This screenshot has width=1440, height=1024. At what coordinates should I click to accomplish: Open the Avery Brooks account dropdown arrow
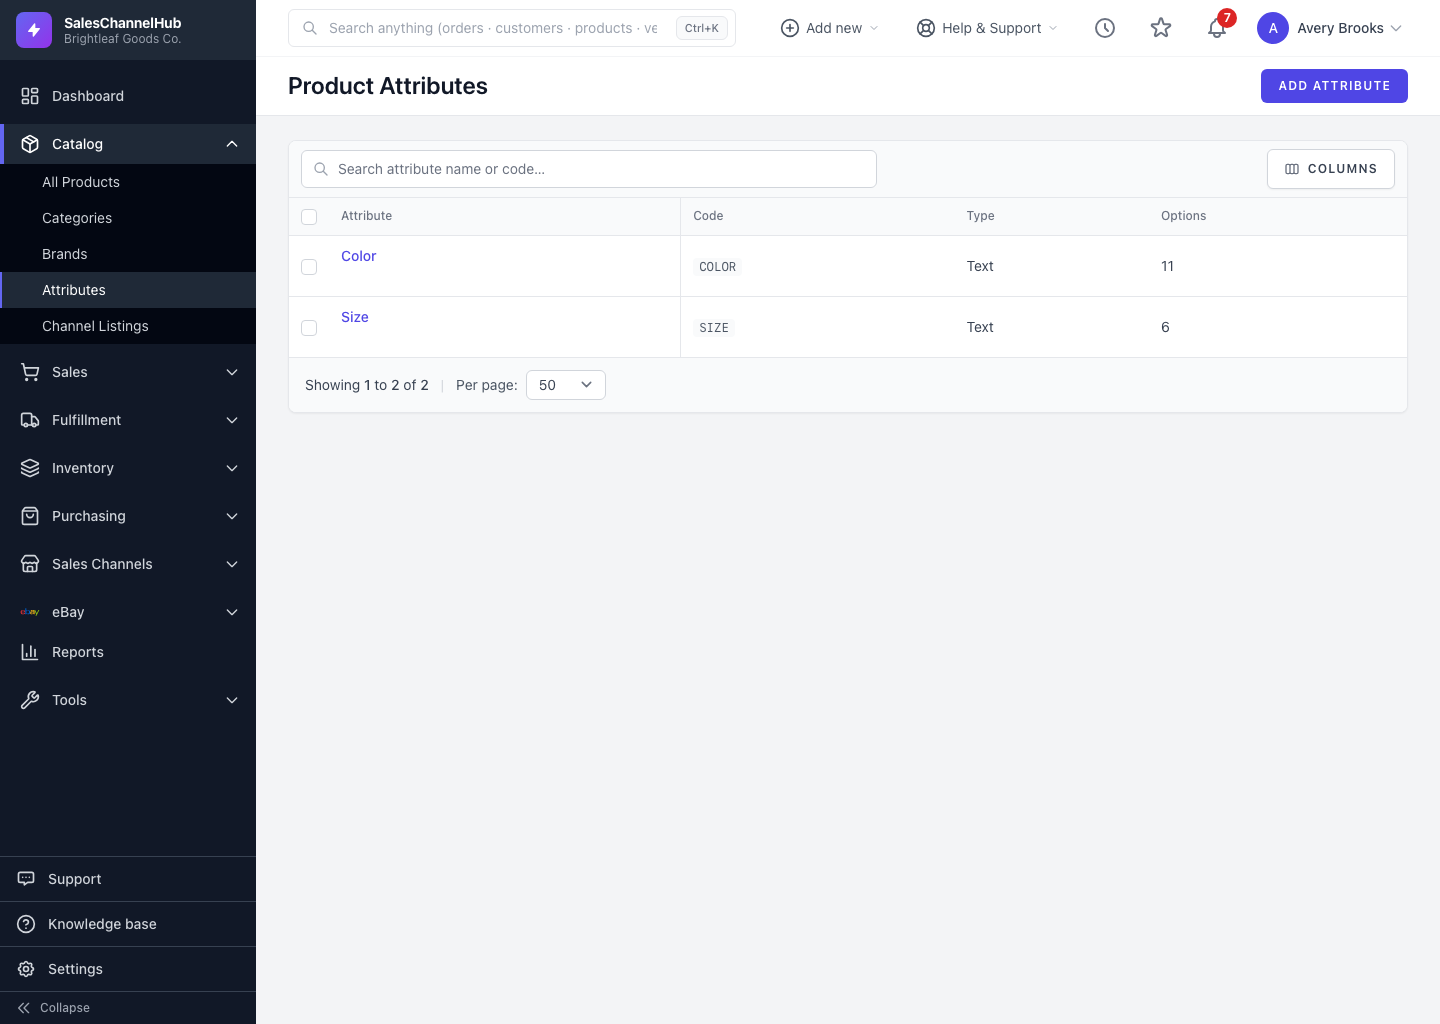(x=1396, y=28)
